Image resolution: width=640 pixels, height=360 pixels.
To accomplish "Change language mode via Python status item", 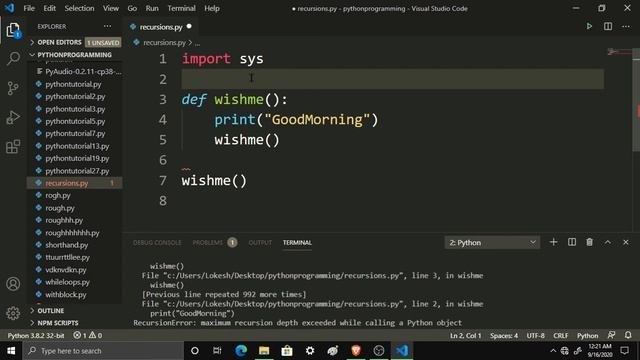I will point(587,336).
